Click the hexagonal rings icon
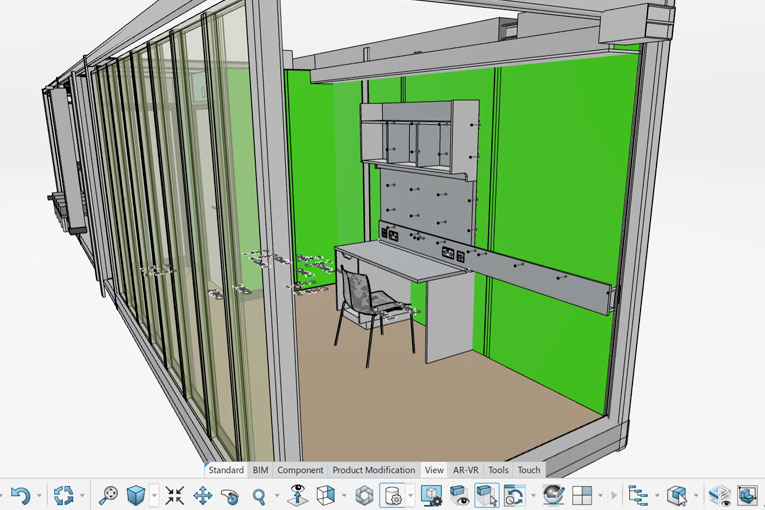 [364, 496]
